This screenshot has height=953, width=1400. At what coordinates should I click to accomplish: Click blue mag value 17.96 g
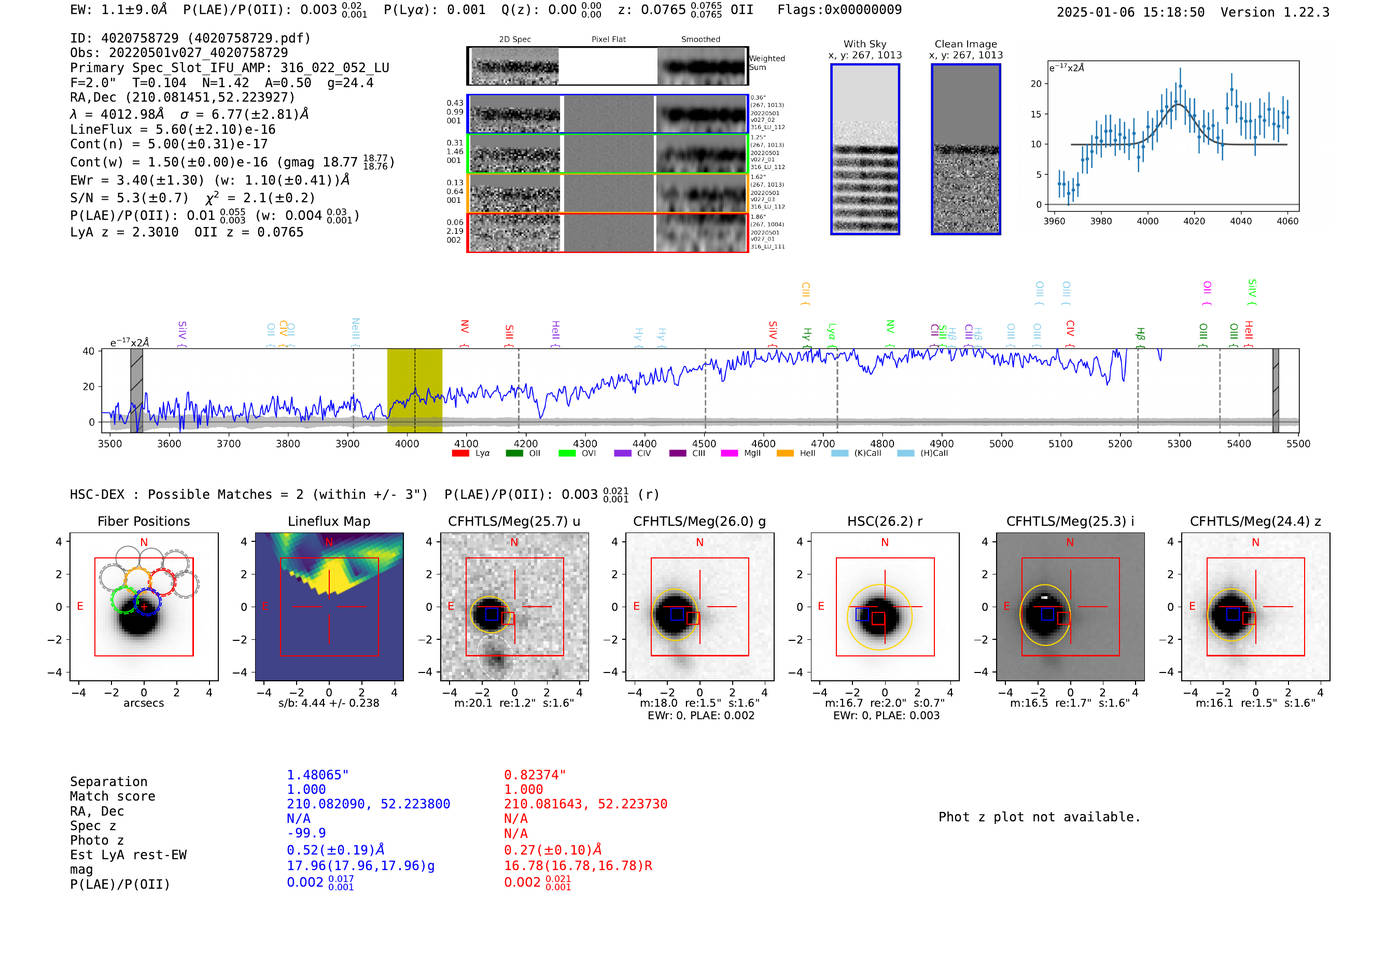[x=361, y=866]
